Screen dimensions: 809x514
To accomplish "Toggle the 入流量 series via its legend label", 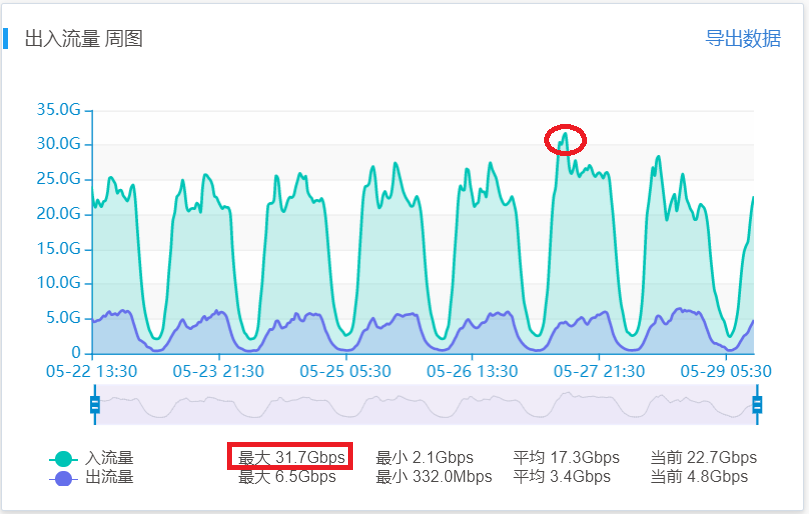I will (109, 458).
